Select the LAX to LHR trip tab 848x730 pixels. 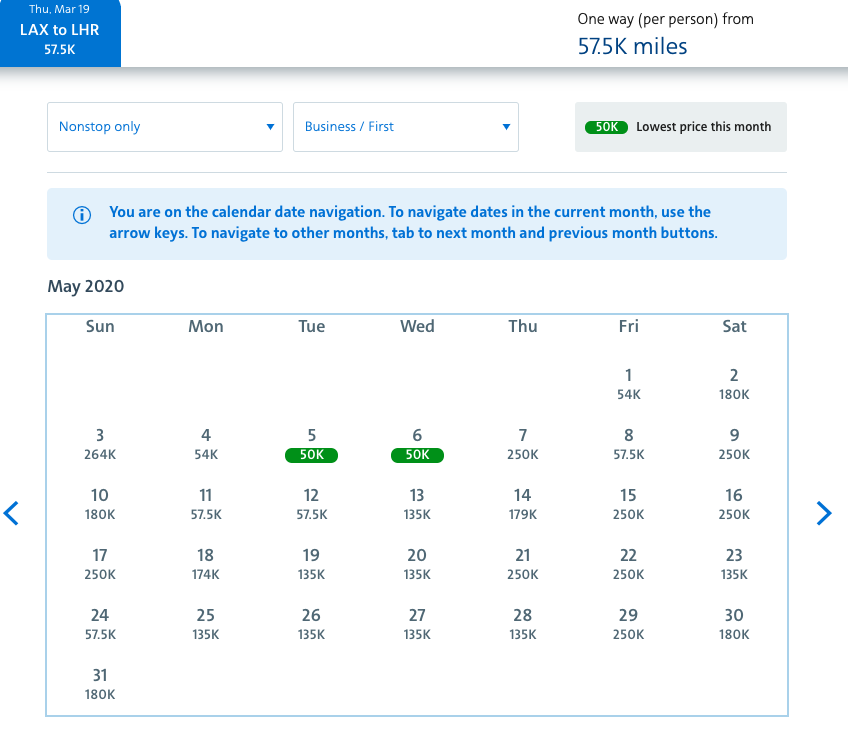coord(60,31)
